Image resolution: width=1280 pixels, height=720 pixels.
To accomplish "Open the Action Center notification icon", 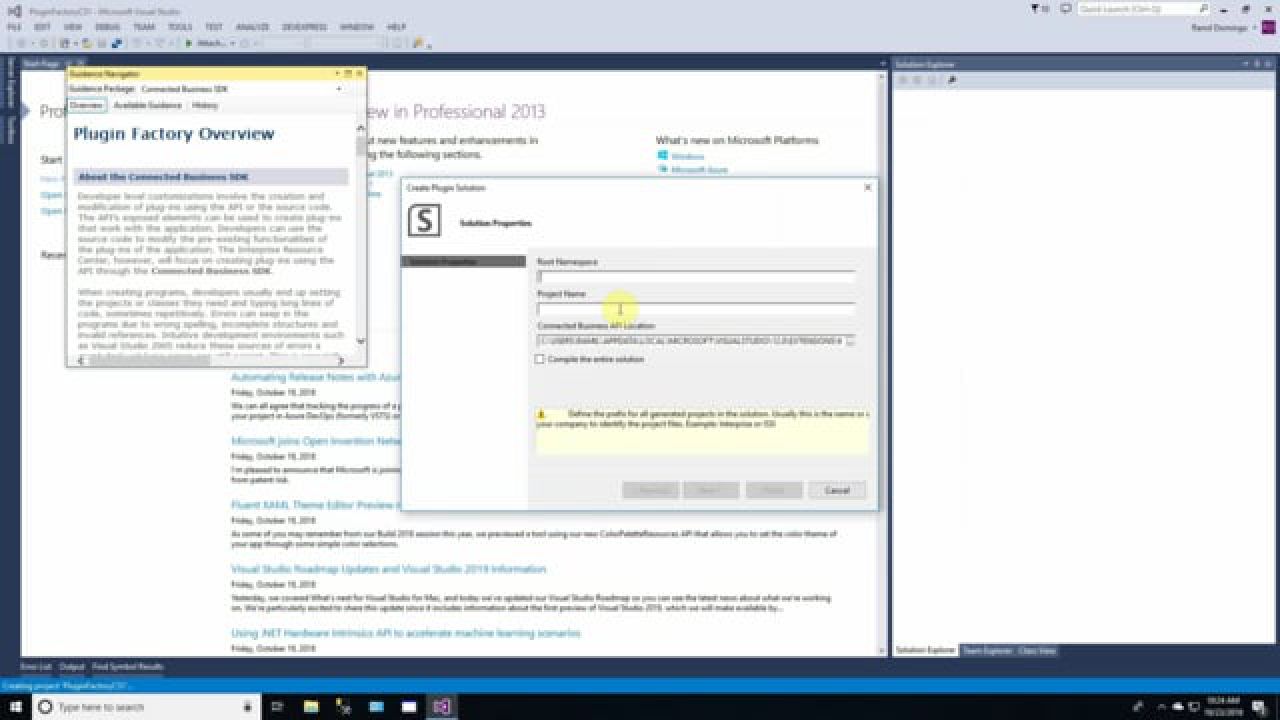I will click(1259, 707).
